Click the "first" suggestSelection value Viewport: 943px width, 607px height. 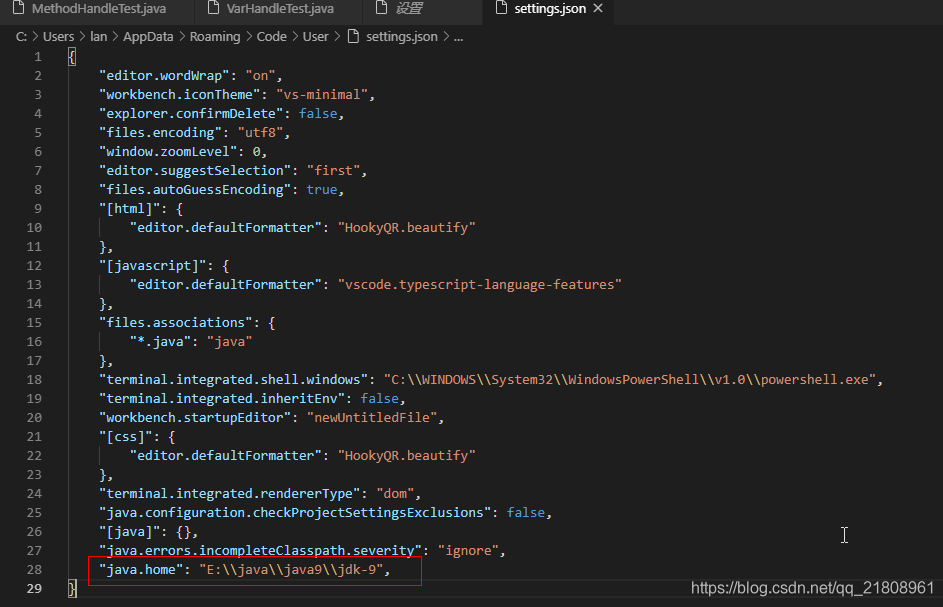(333, 171)
